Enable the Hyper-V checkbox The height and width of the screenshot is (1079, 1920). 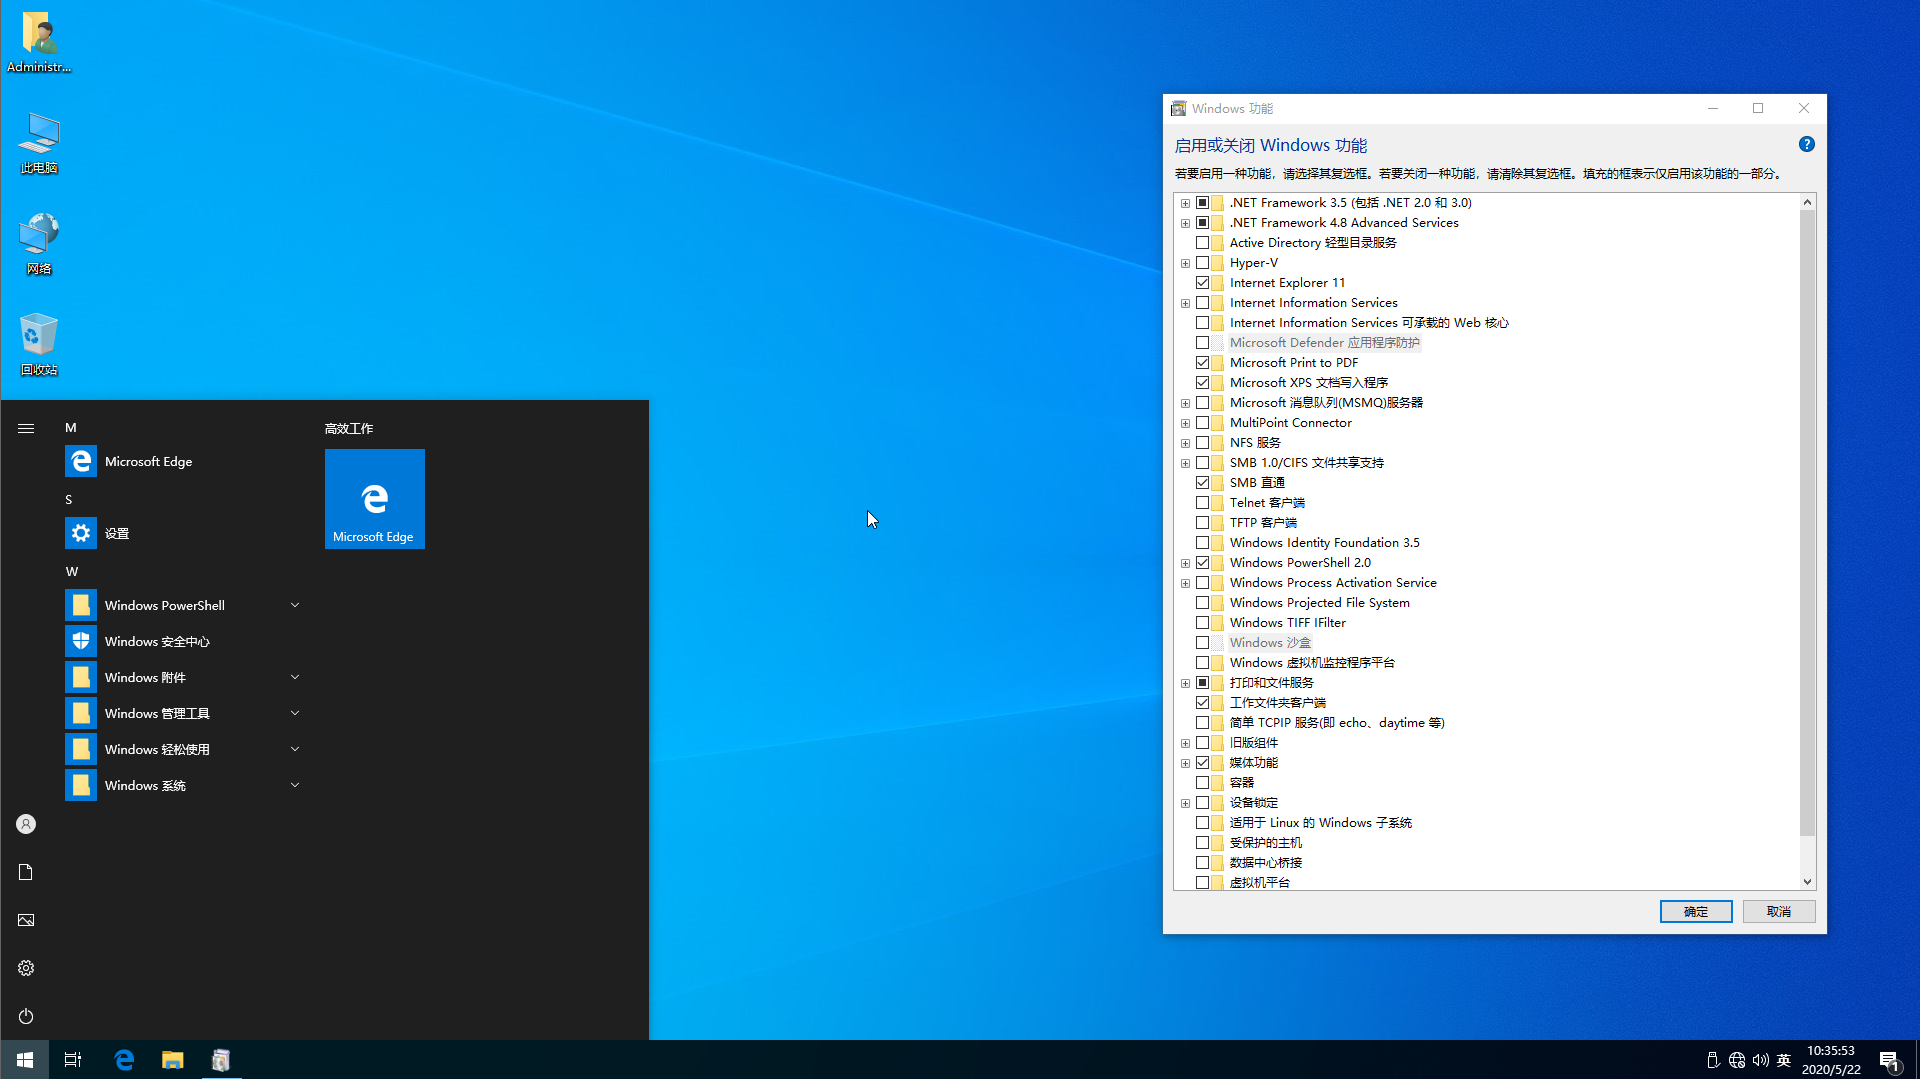(x=1203, y=263)
